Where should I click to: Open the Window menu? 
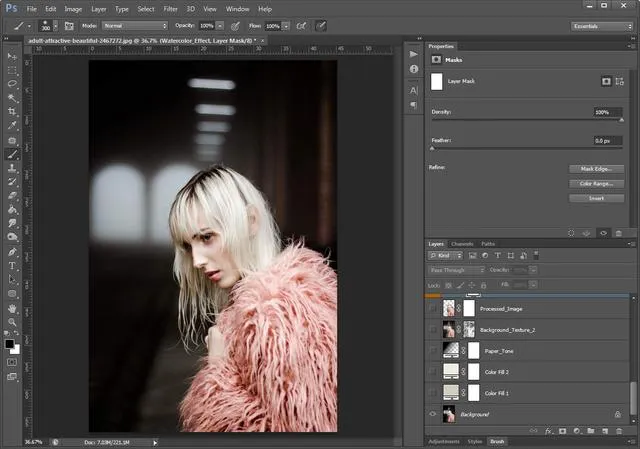coord(237,9)
